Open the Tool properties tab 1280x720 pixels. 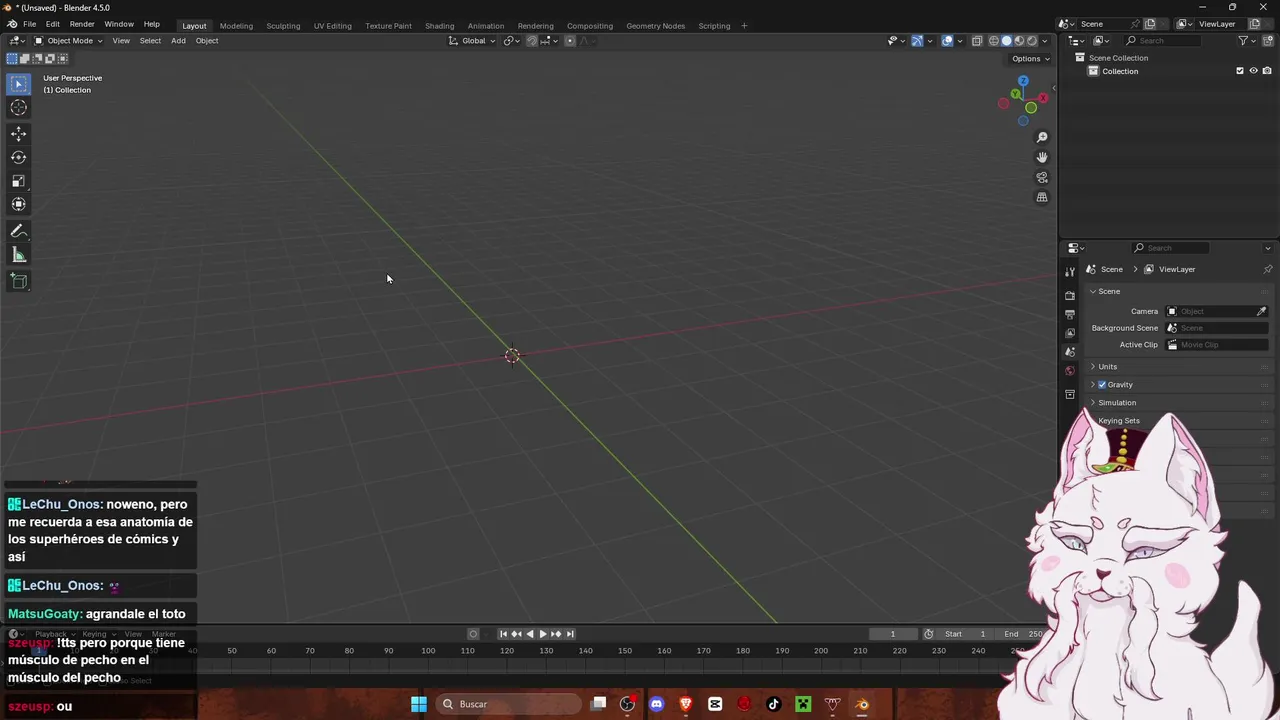click(1070, 271)
